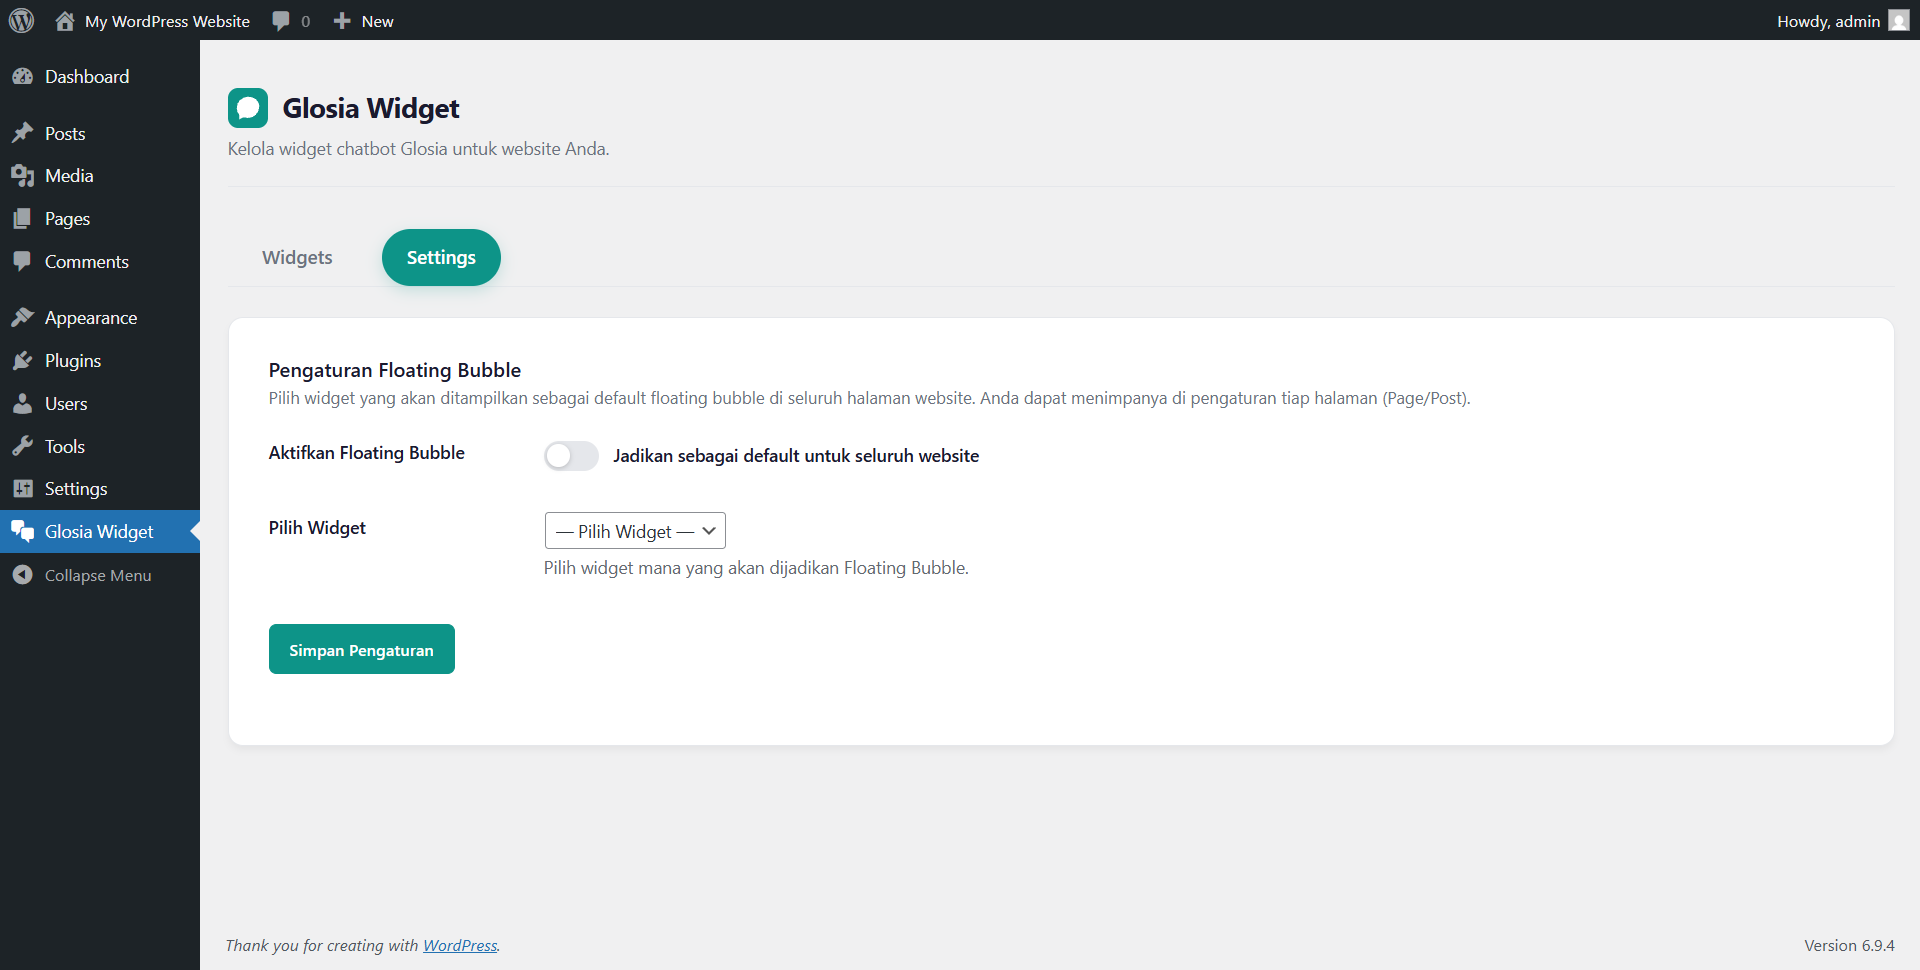
Task: Click the Users person icon
Action: (x=23, y=404)
